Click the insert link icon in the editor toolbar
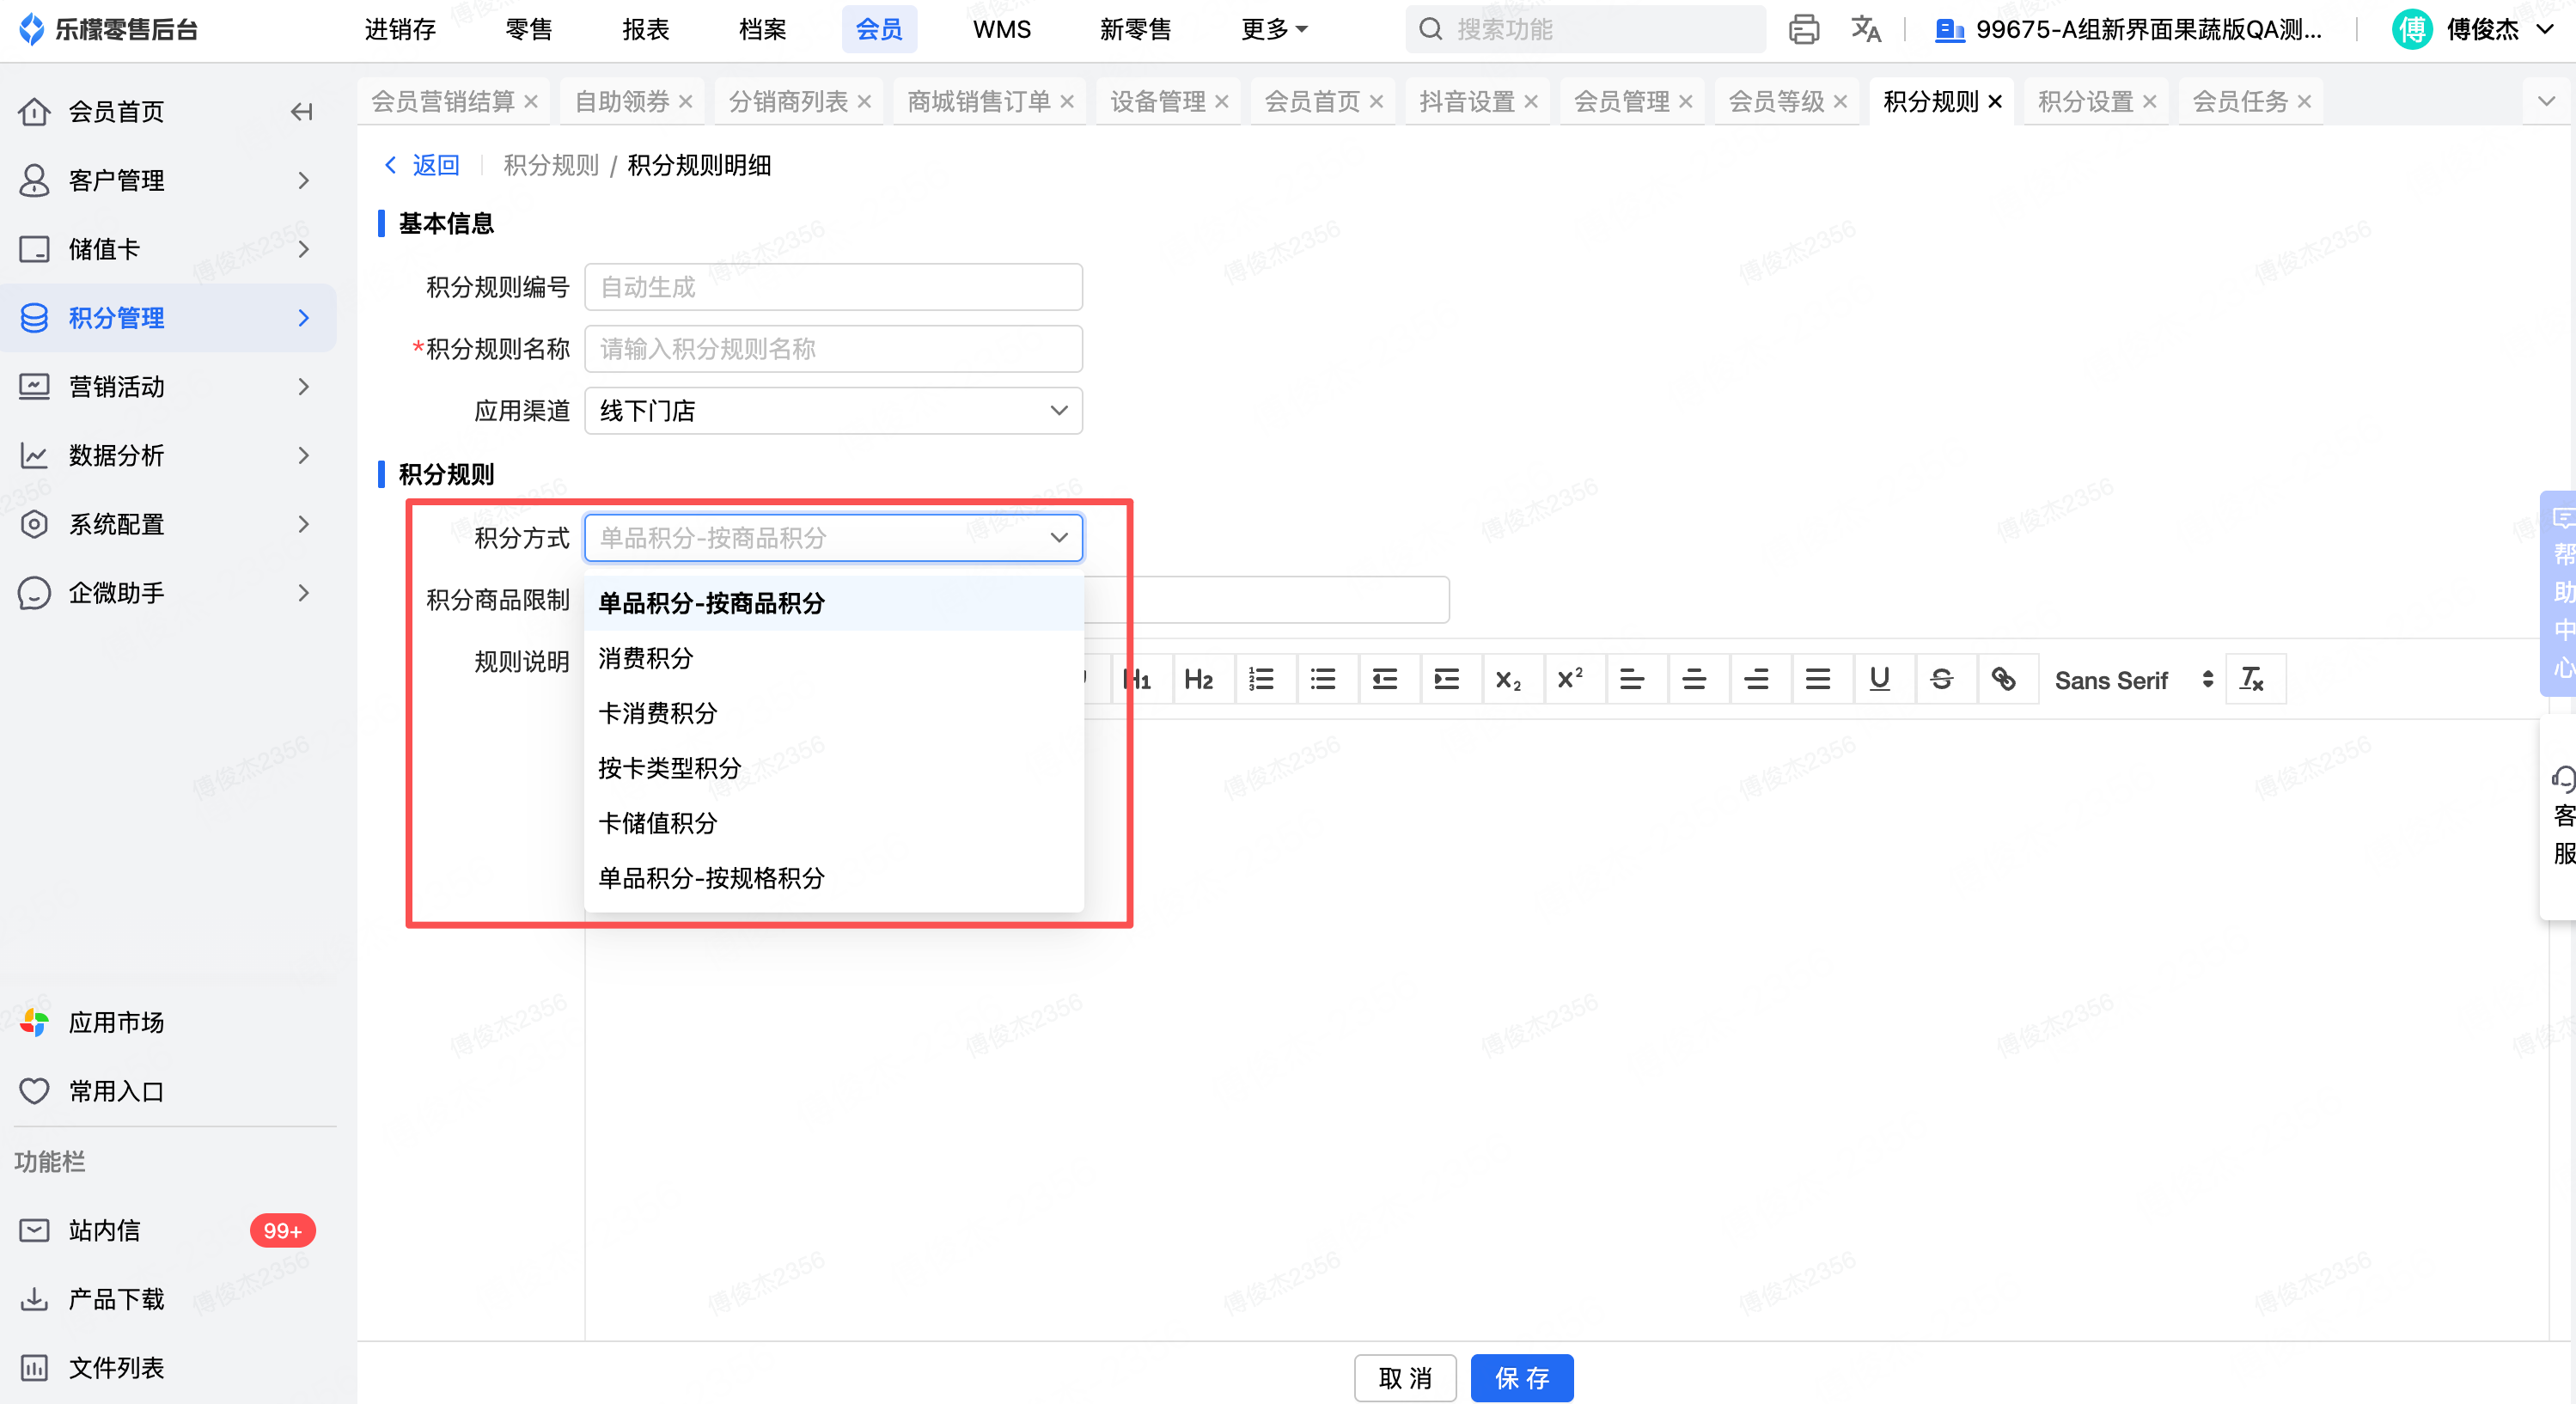 tap(2003, 680)
